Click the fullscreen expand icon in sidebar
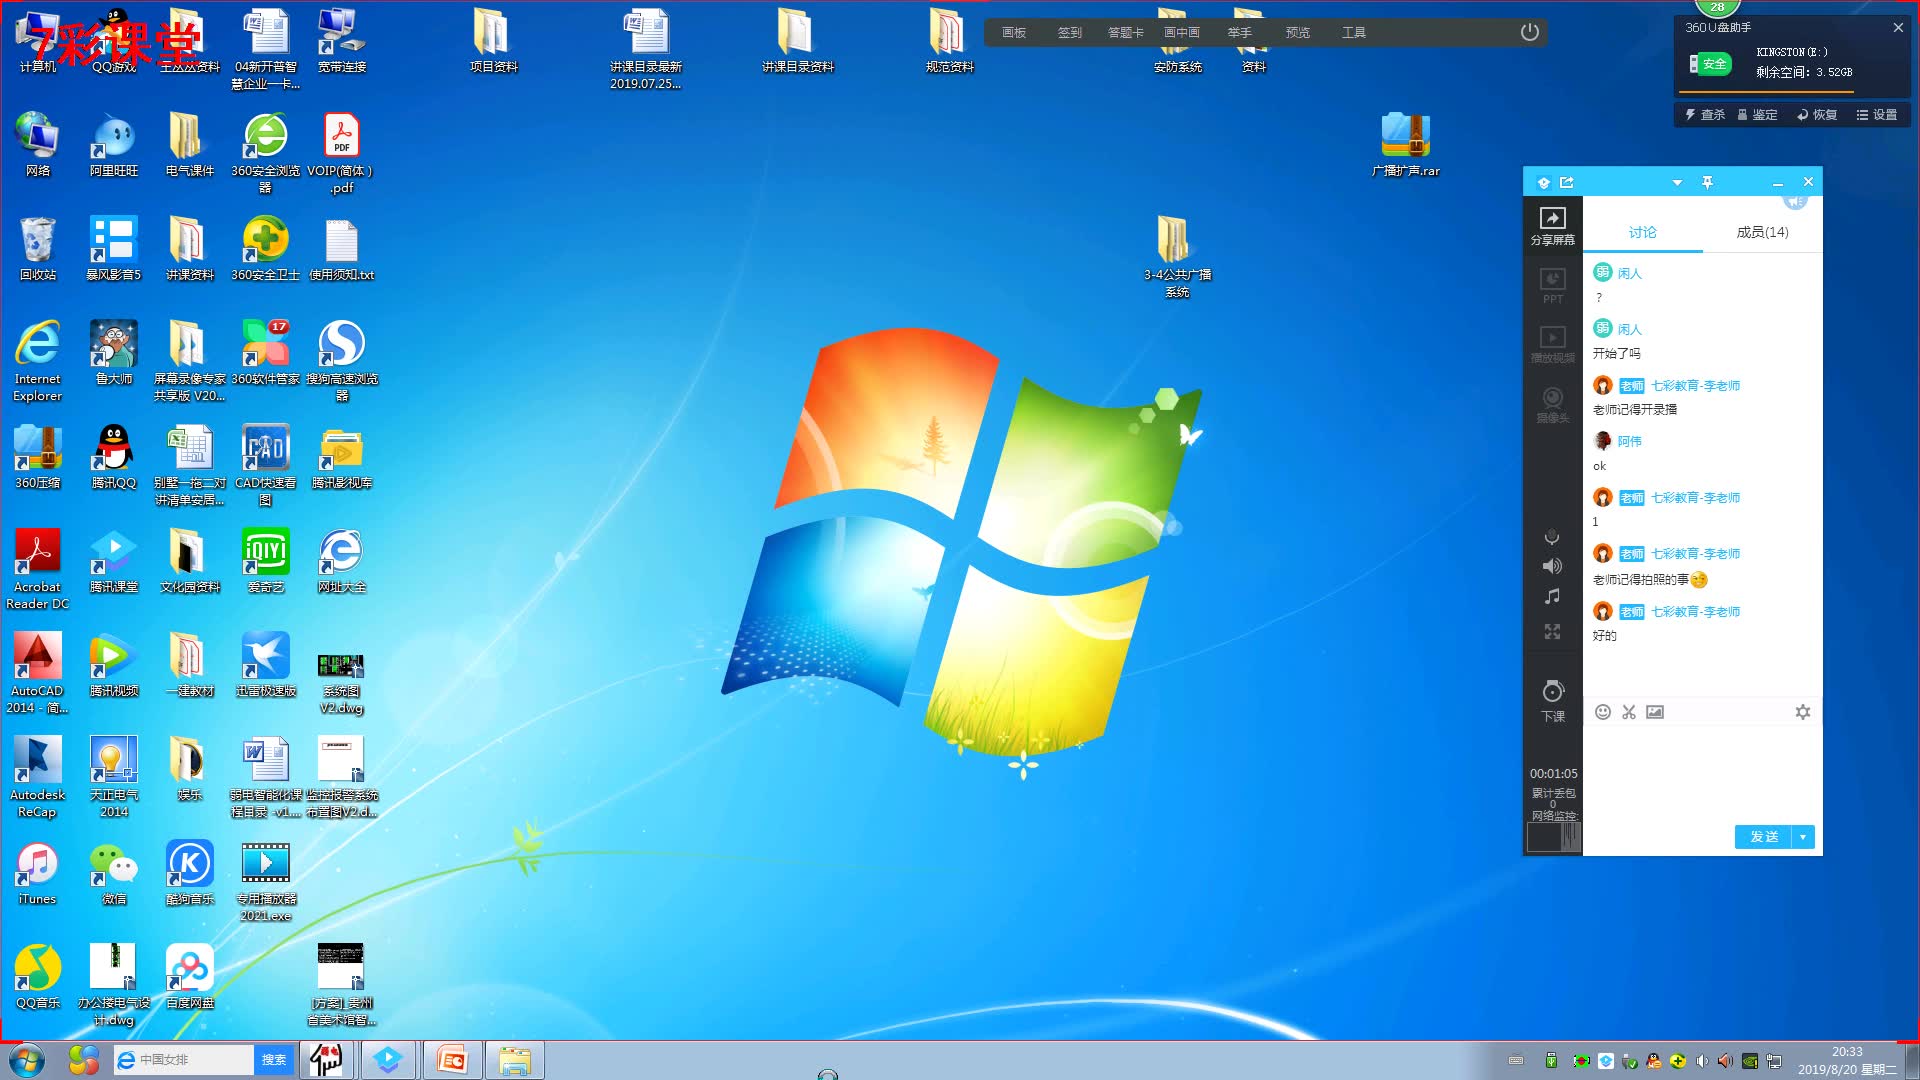Screen dimensions: 1920x1080 tap(1552, 632)
